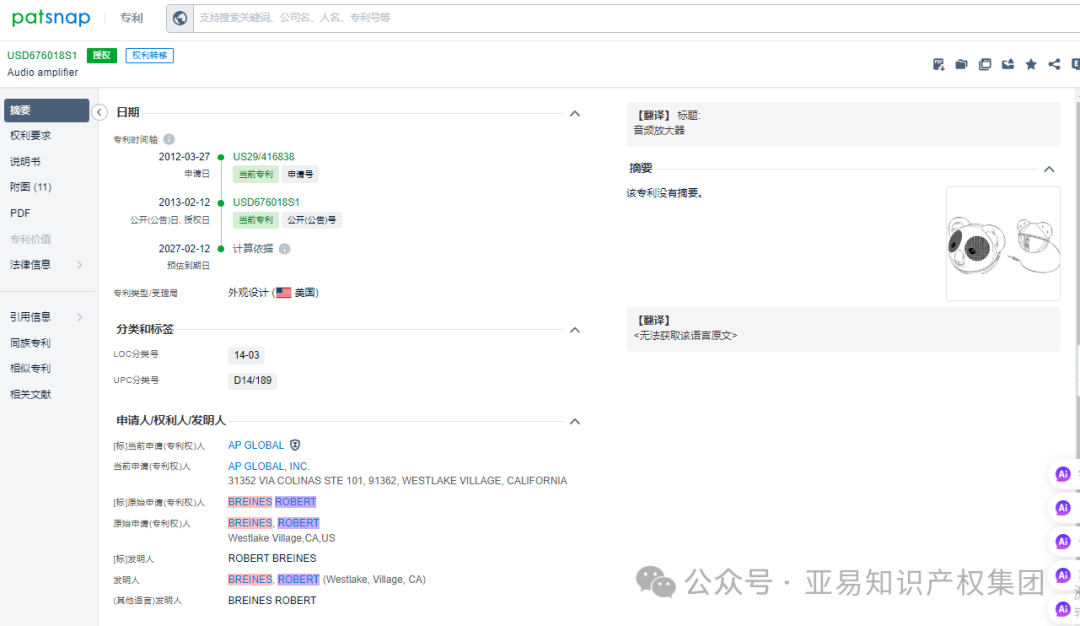This screenshot has width=1080, height=626.
Task: Expand the 法律信息 submenu
Action: [x=40, y=264]
